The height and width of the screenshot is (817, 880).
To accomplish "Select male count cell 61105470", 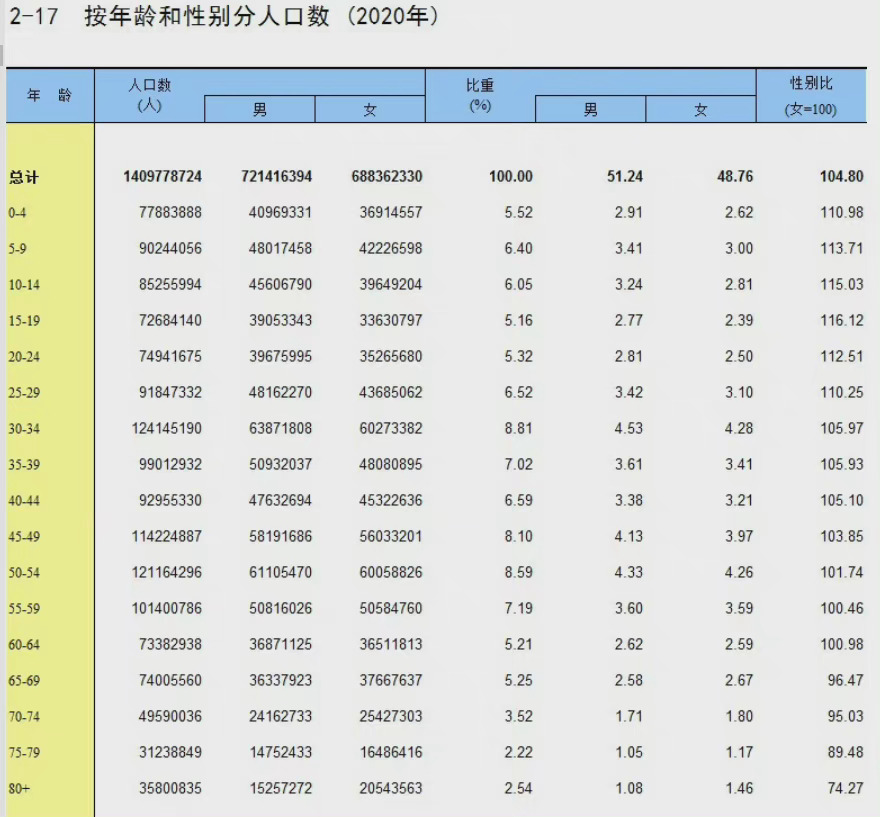I will 280,572.
